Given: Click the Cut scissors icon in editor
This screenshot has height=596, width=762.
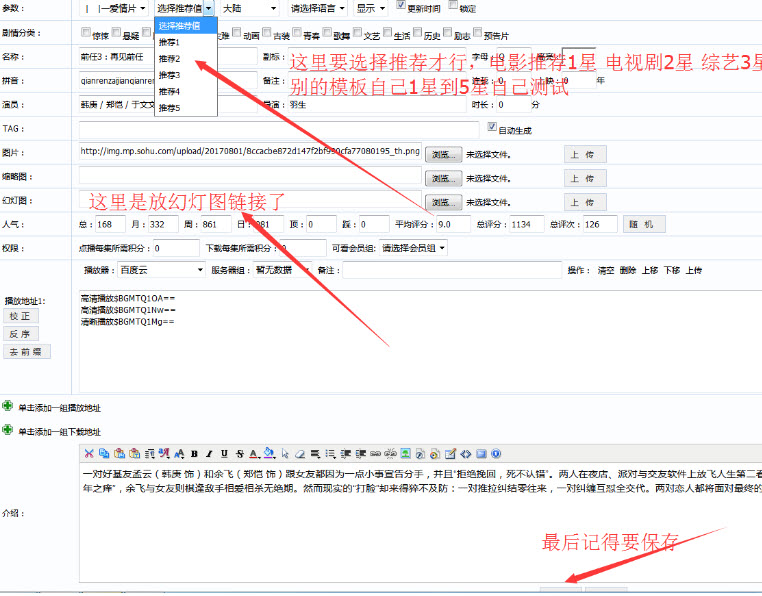Looking at the screenshot, I should click(88, 454).
